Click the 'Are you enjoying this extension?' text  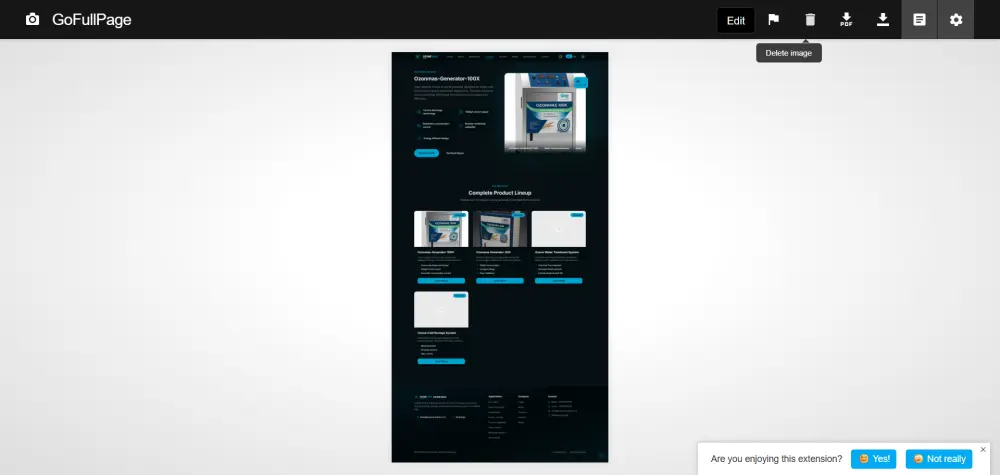pos(776,459)
